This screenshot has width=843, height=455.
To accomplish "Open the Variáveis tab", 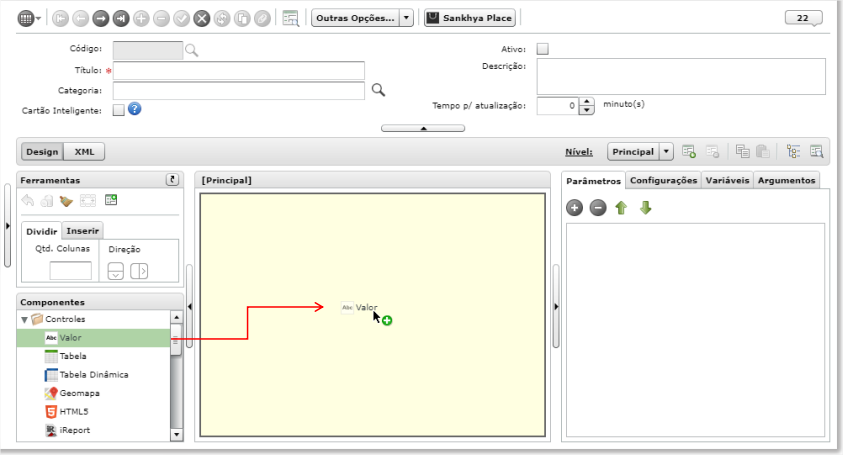I will 727,180.
